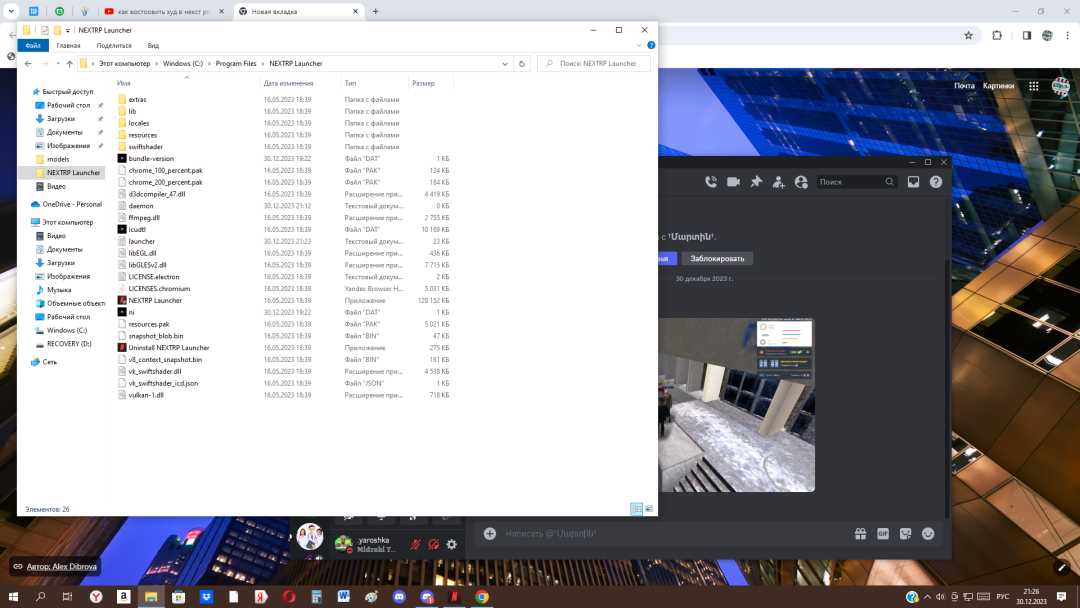
Task: Open a new Chrome tab with plus
Action: (x=375, y=11)
